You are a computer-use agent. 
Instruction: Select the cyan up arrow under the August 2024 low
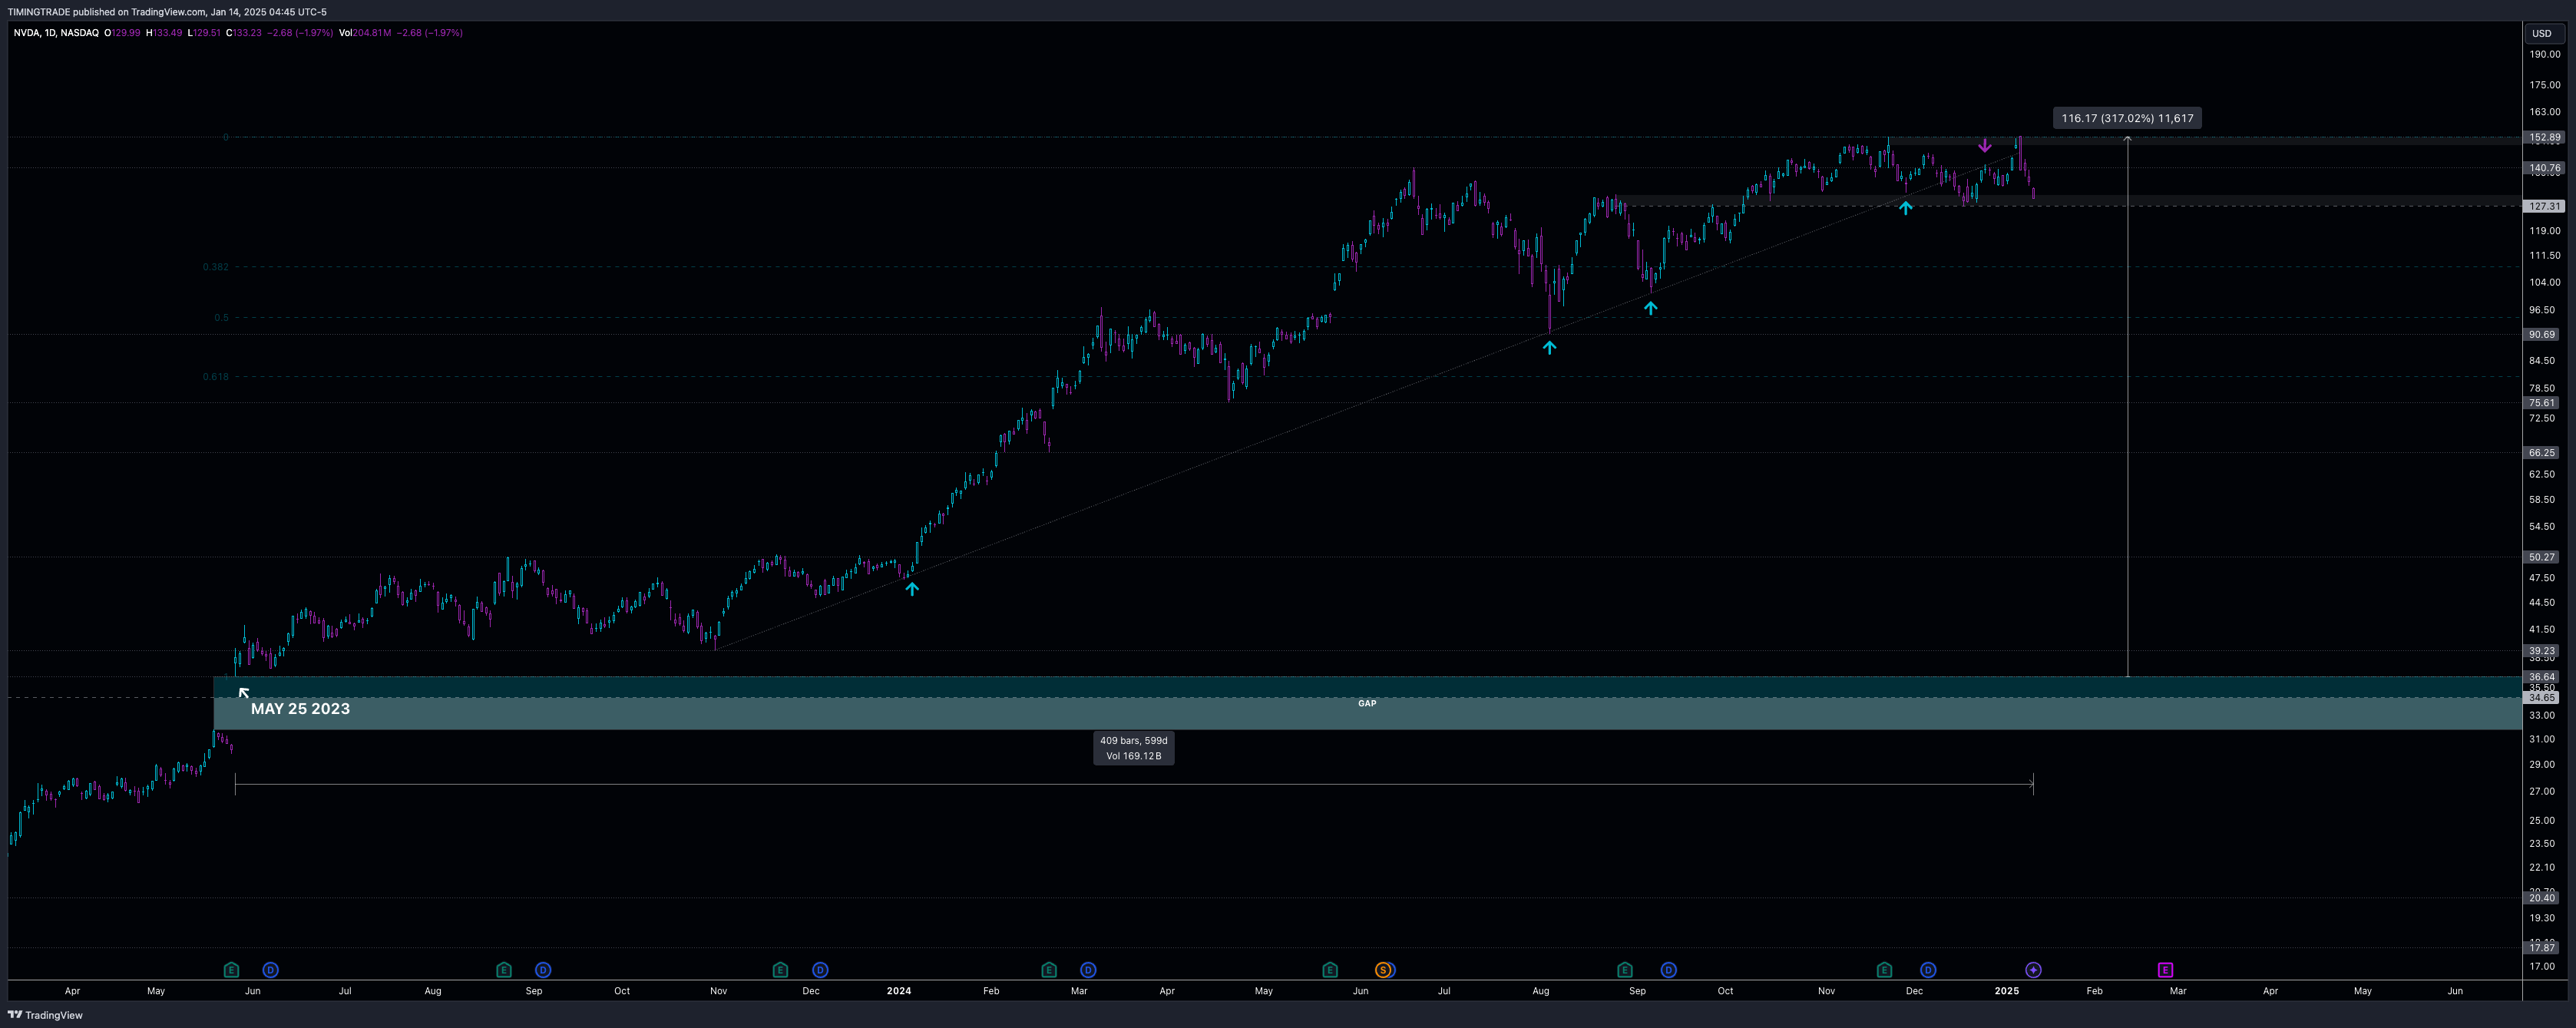1549,347
